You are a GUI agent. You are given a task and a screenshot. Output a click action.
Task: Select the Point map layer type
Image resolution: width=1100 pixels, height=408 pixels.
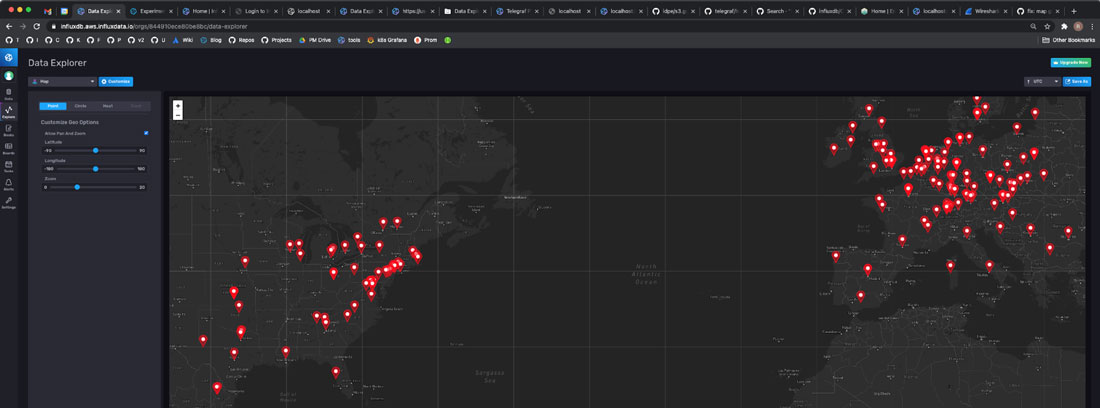click(x=53, y=106)
